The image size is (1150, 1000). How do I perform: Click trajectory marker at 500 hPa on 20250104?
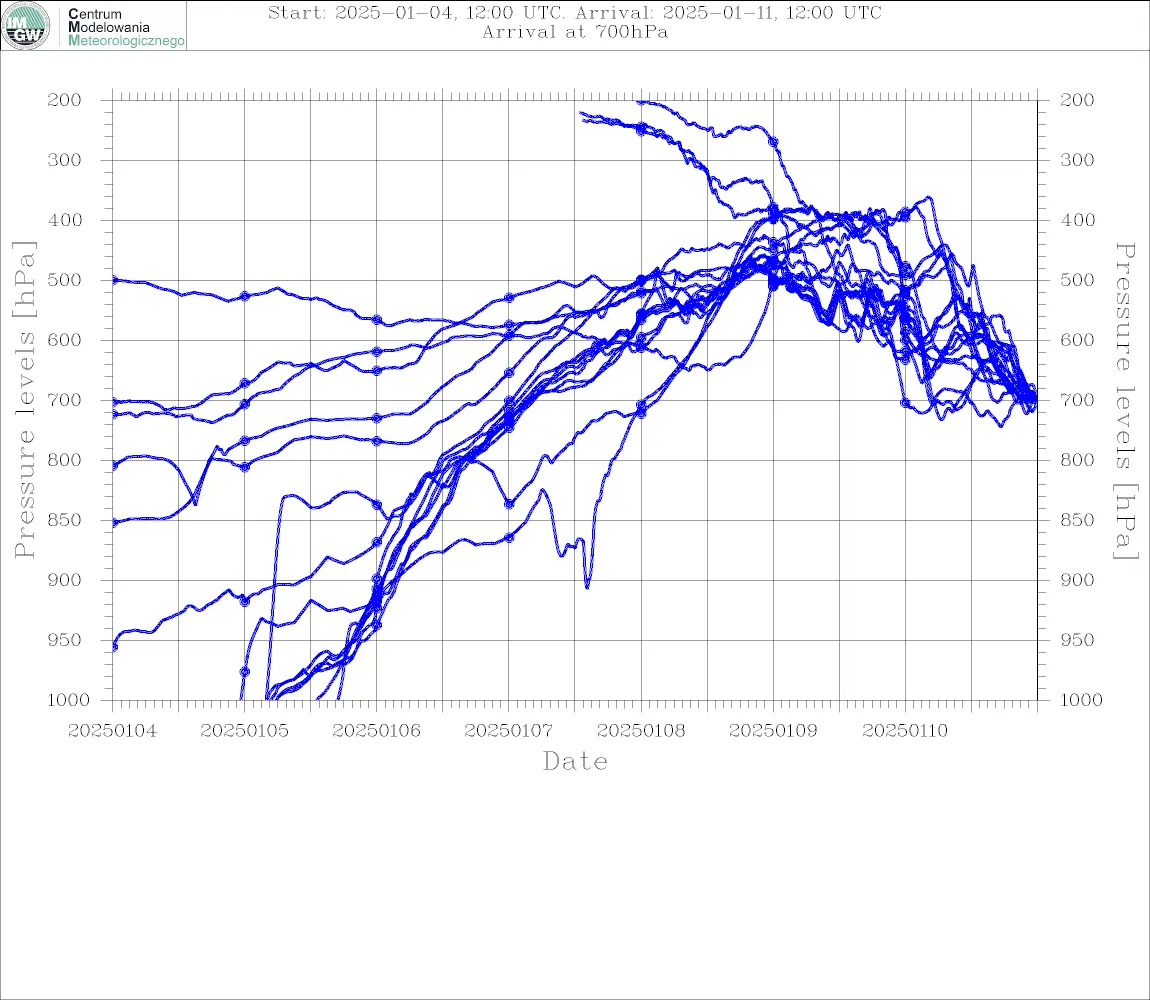114,280
